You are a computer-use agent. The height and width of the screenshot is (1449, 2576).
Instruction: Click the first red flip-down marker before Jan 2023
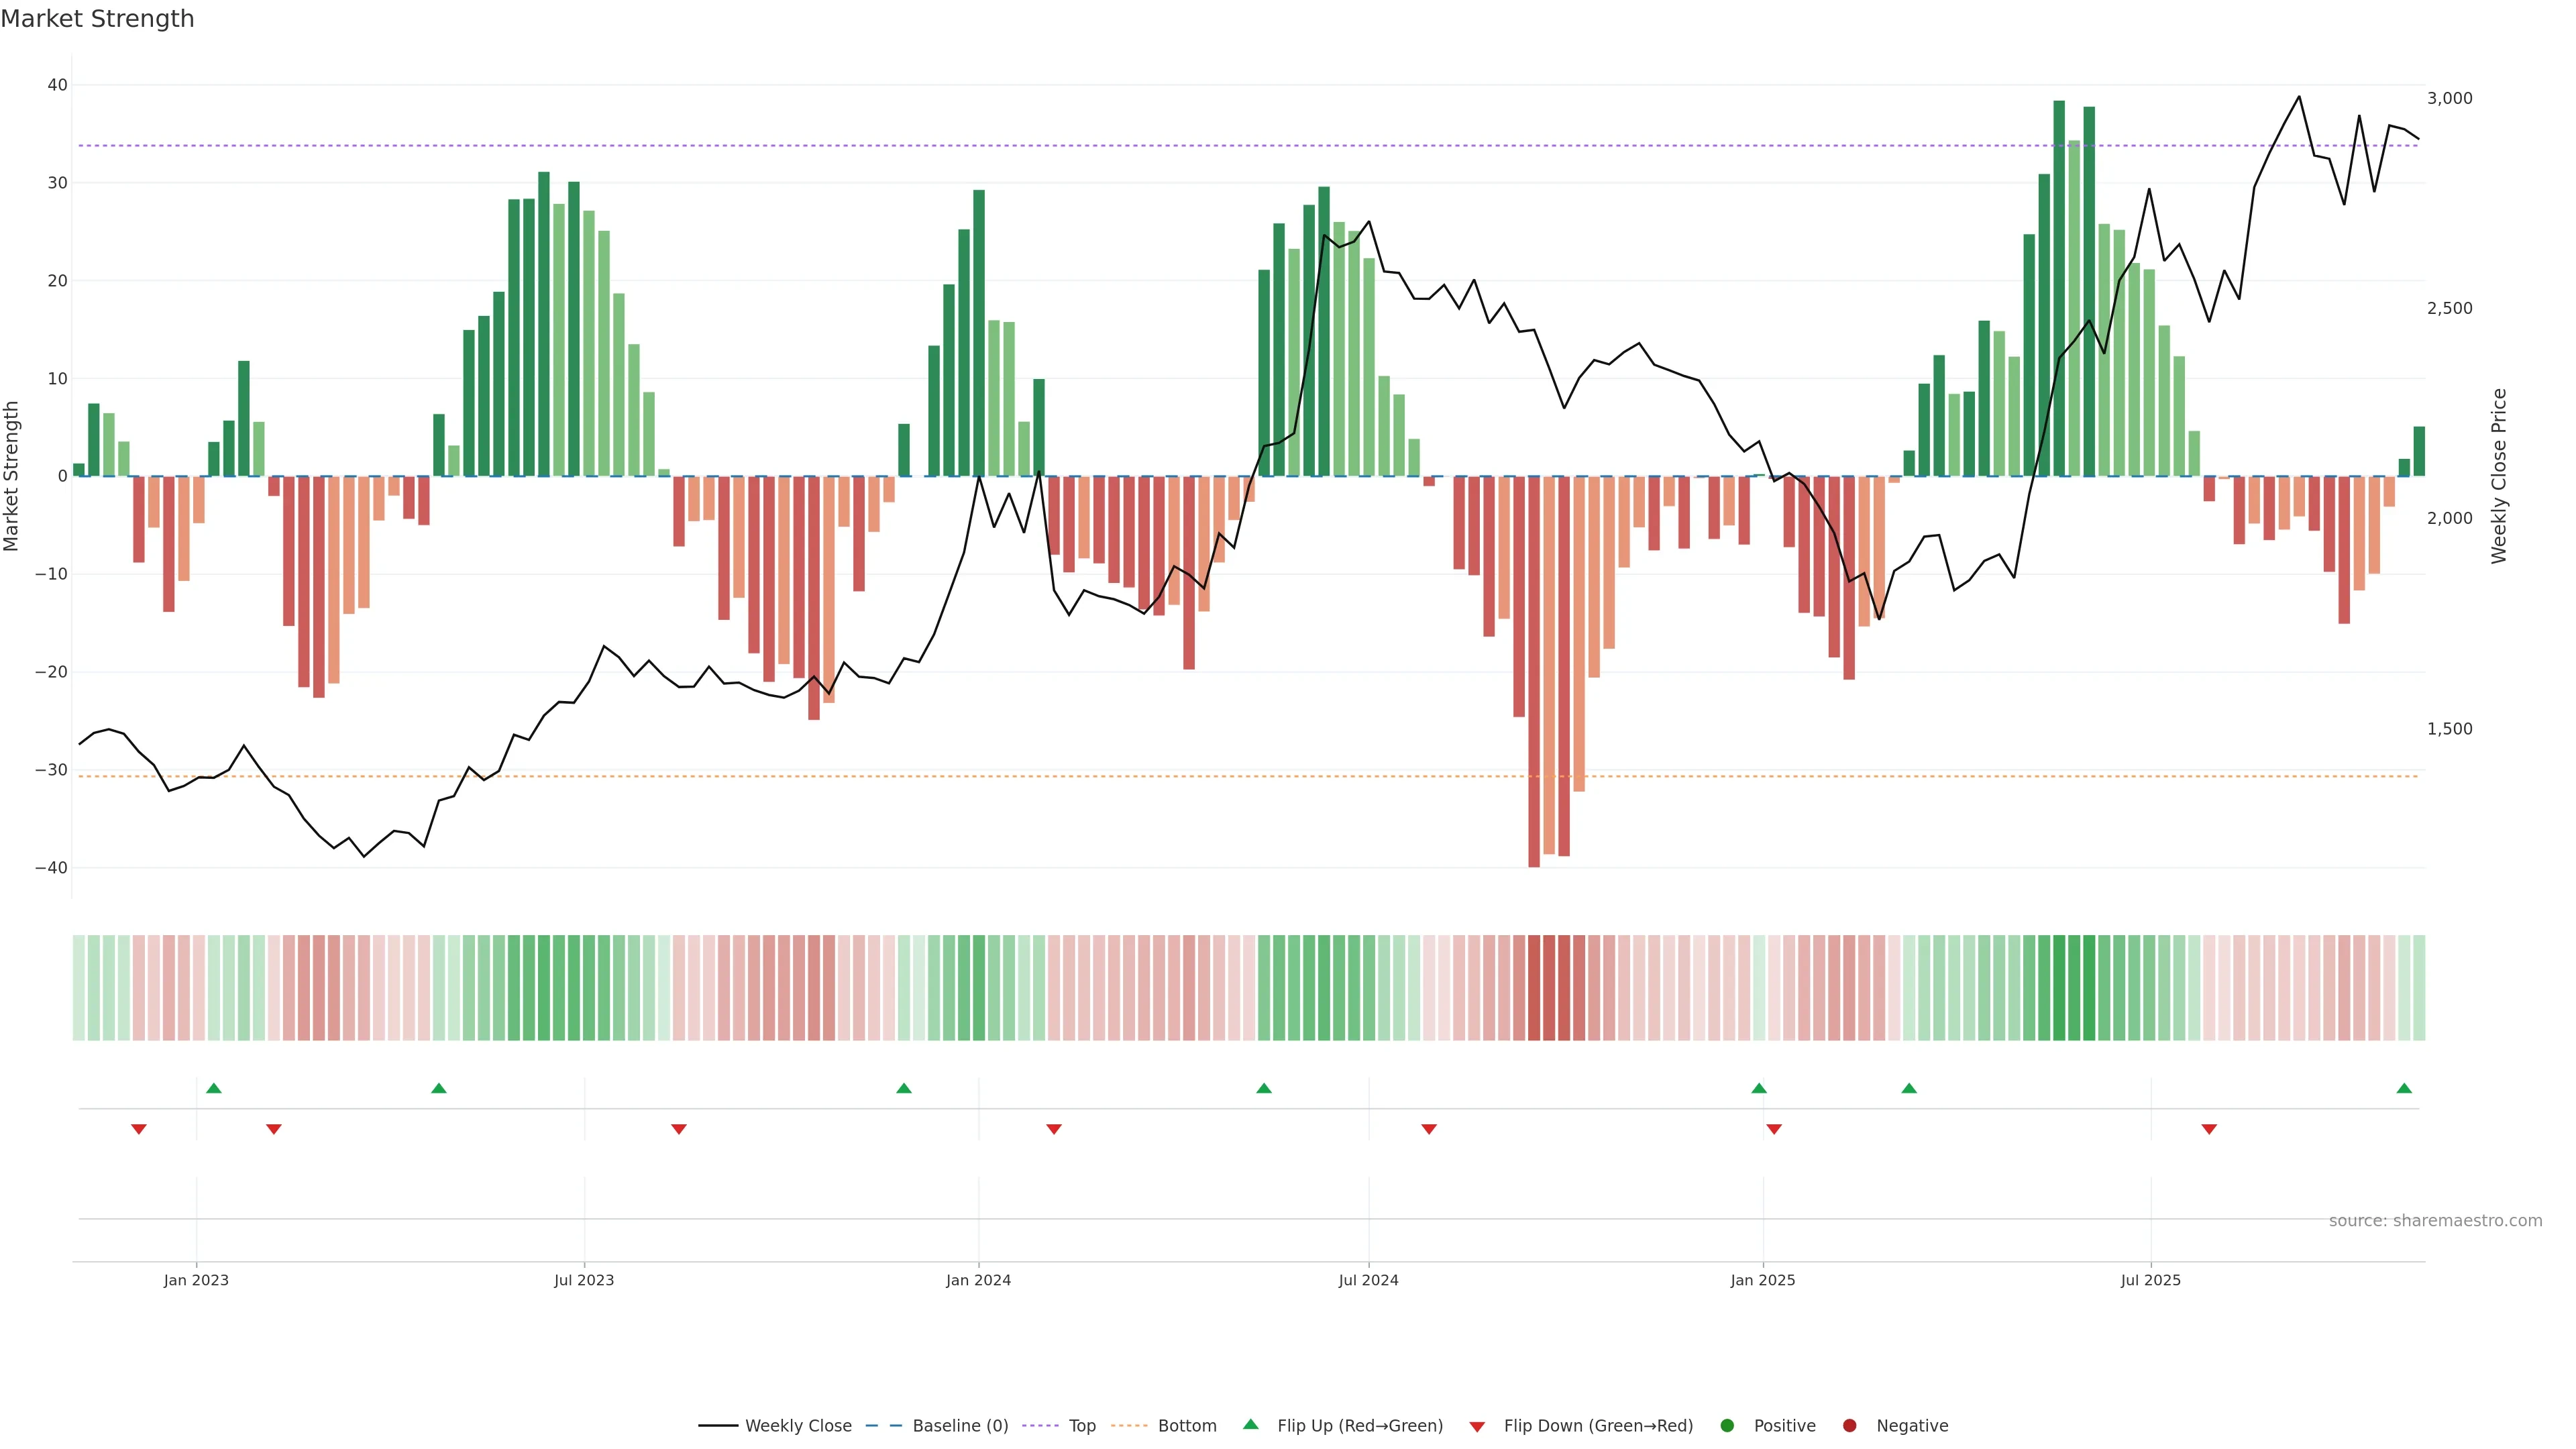pos(139,1129)
